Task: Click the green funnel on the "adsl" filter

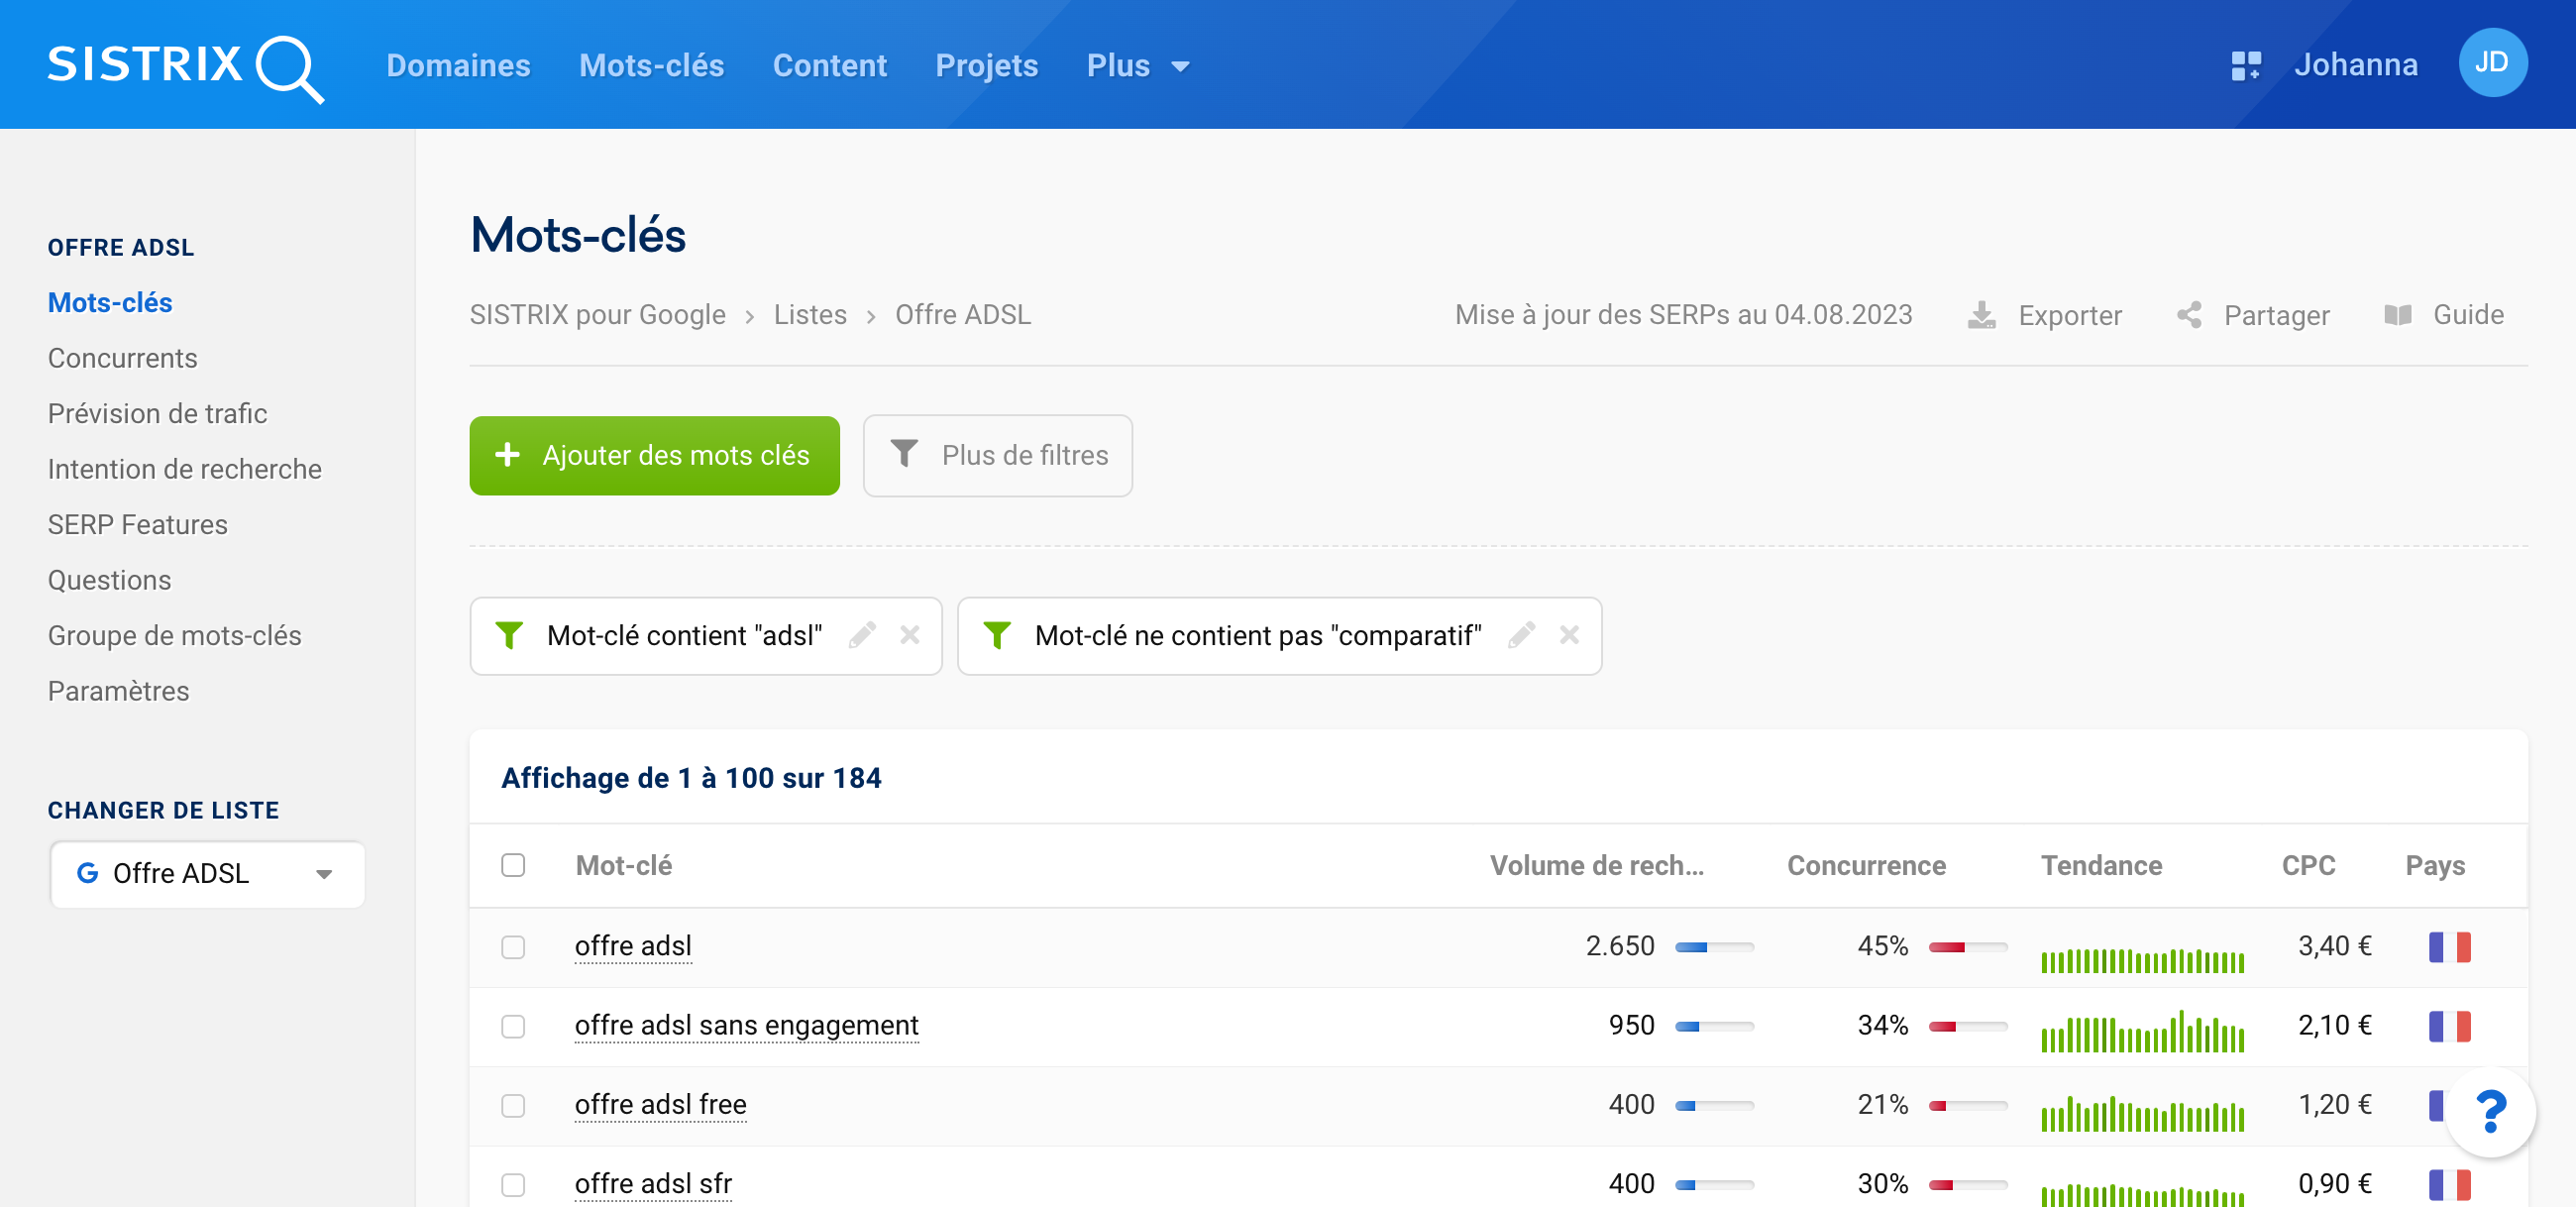Action: 509,635
